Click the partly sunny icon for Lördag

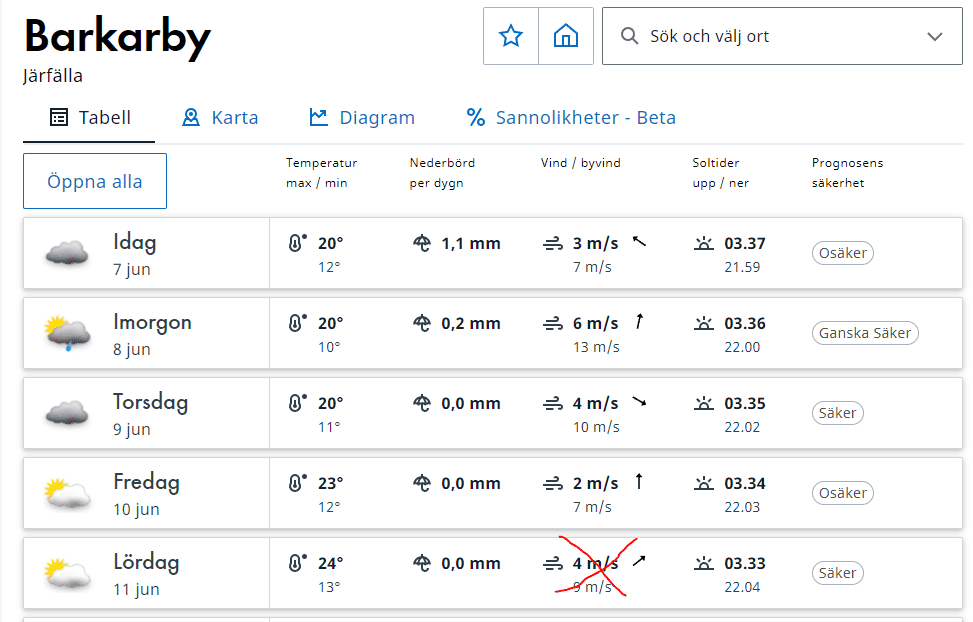tap(68, 574)
